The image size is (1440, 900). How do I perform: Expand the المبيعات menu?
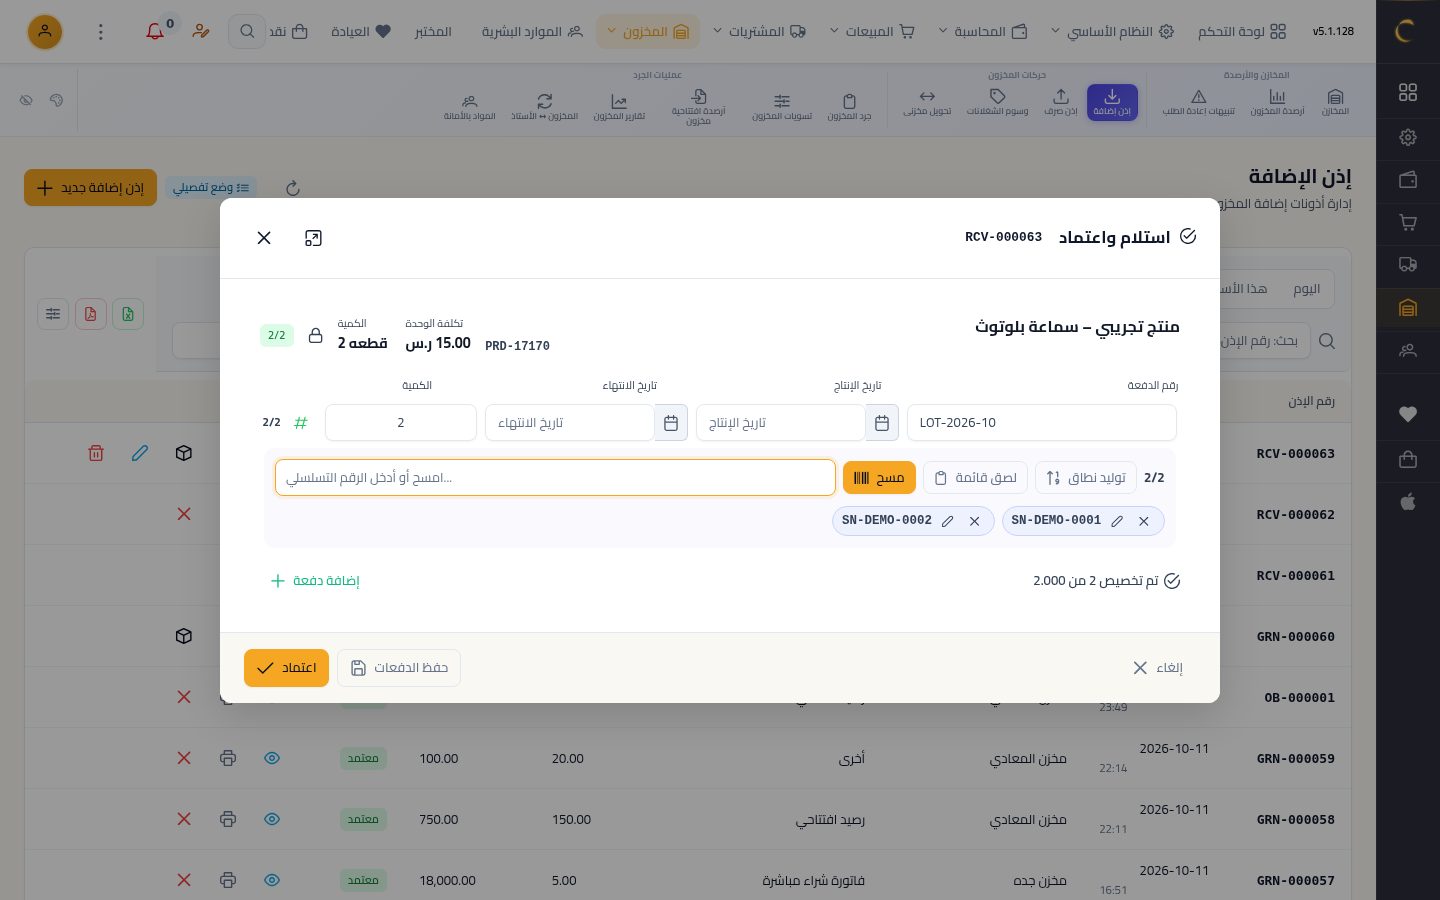click(x=872, y=32)
